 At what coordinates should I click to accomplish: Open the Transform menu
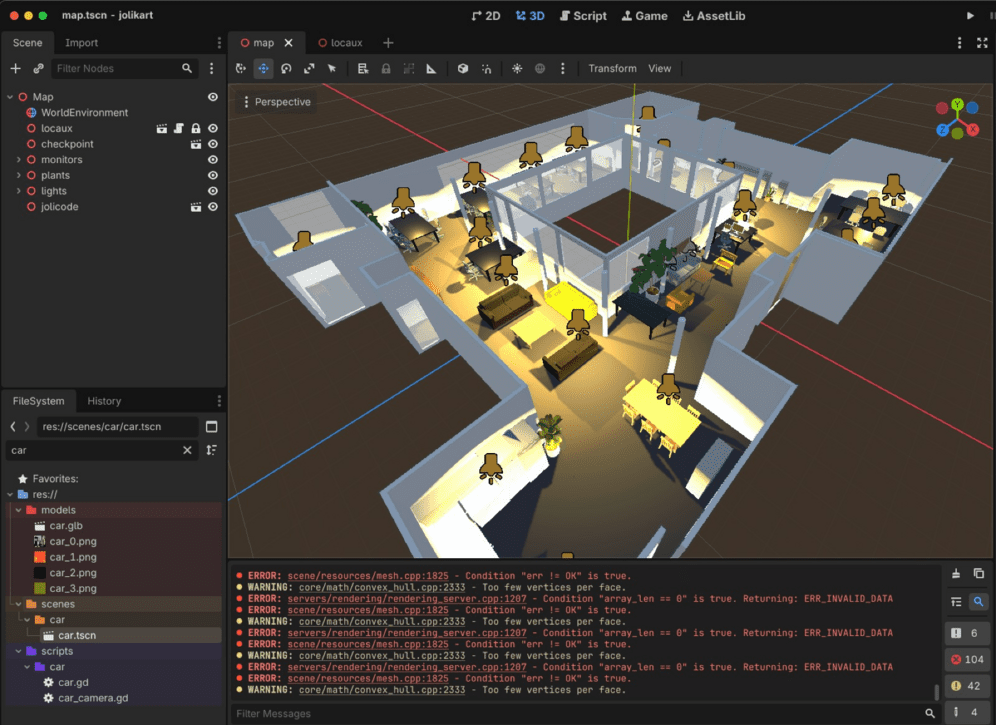coord(612,69)
